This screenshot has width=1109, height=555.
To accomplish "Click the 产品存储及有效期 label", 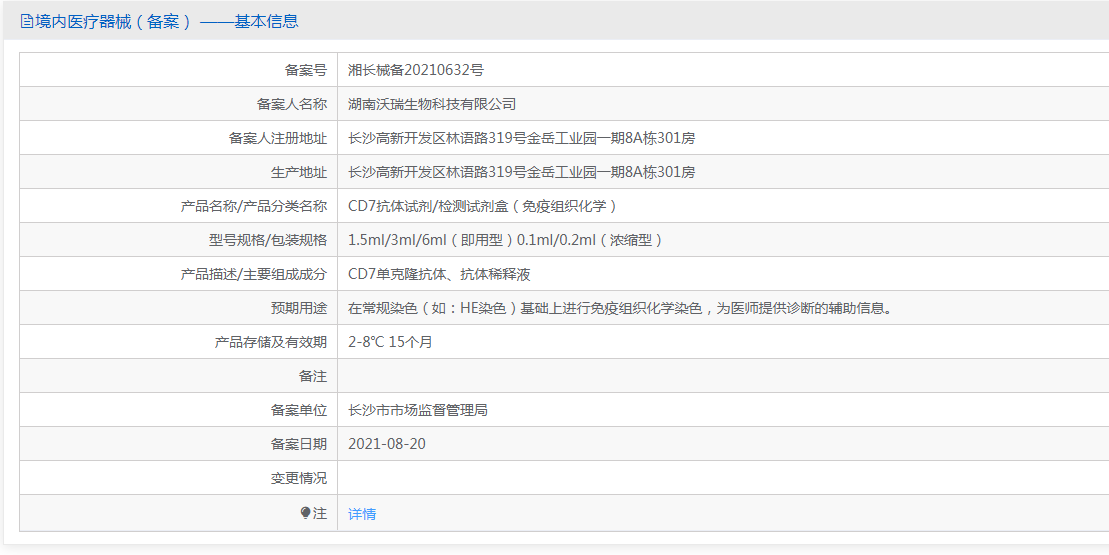I will coord(270,341).
